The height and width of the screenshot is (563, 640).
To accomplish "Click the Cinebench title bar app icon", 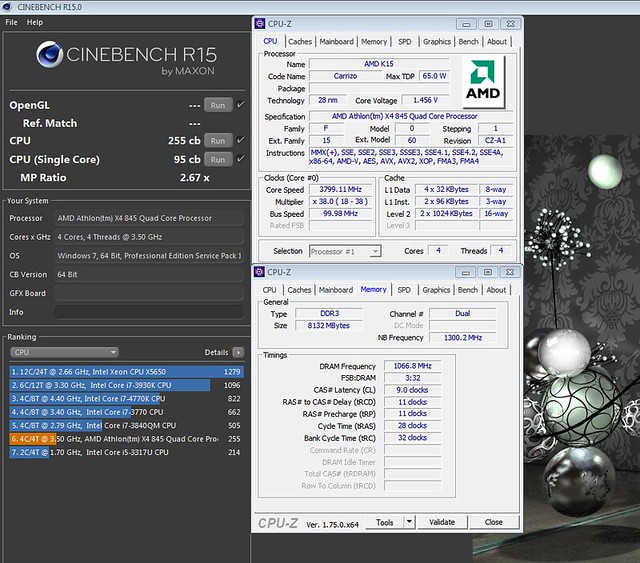I will (7, 7).
